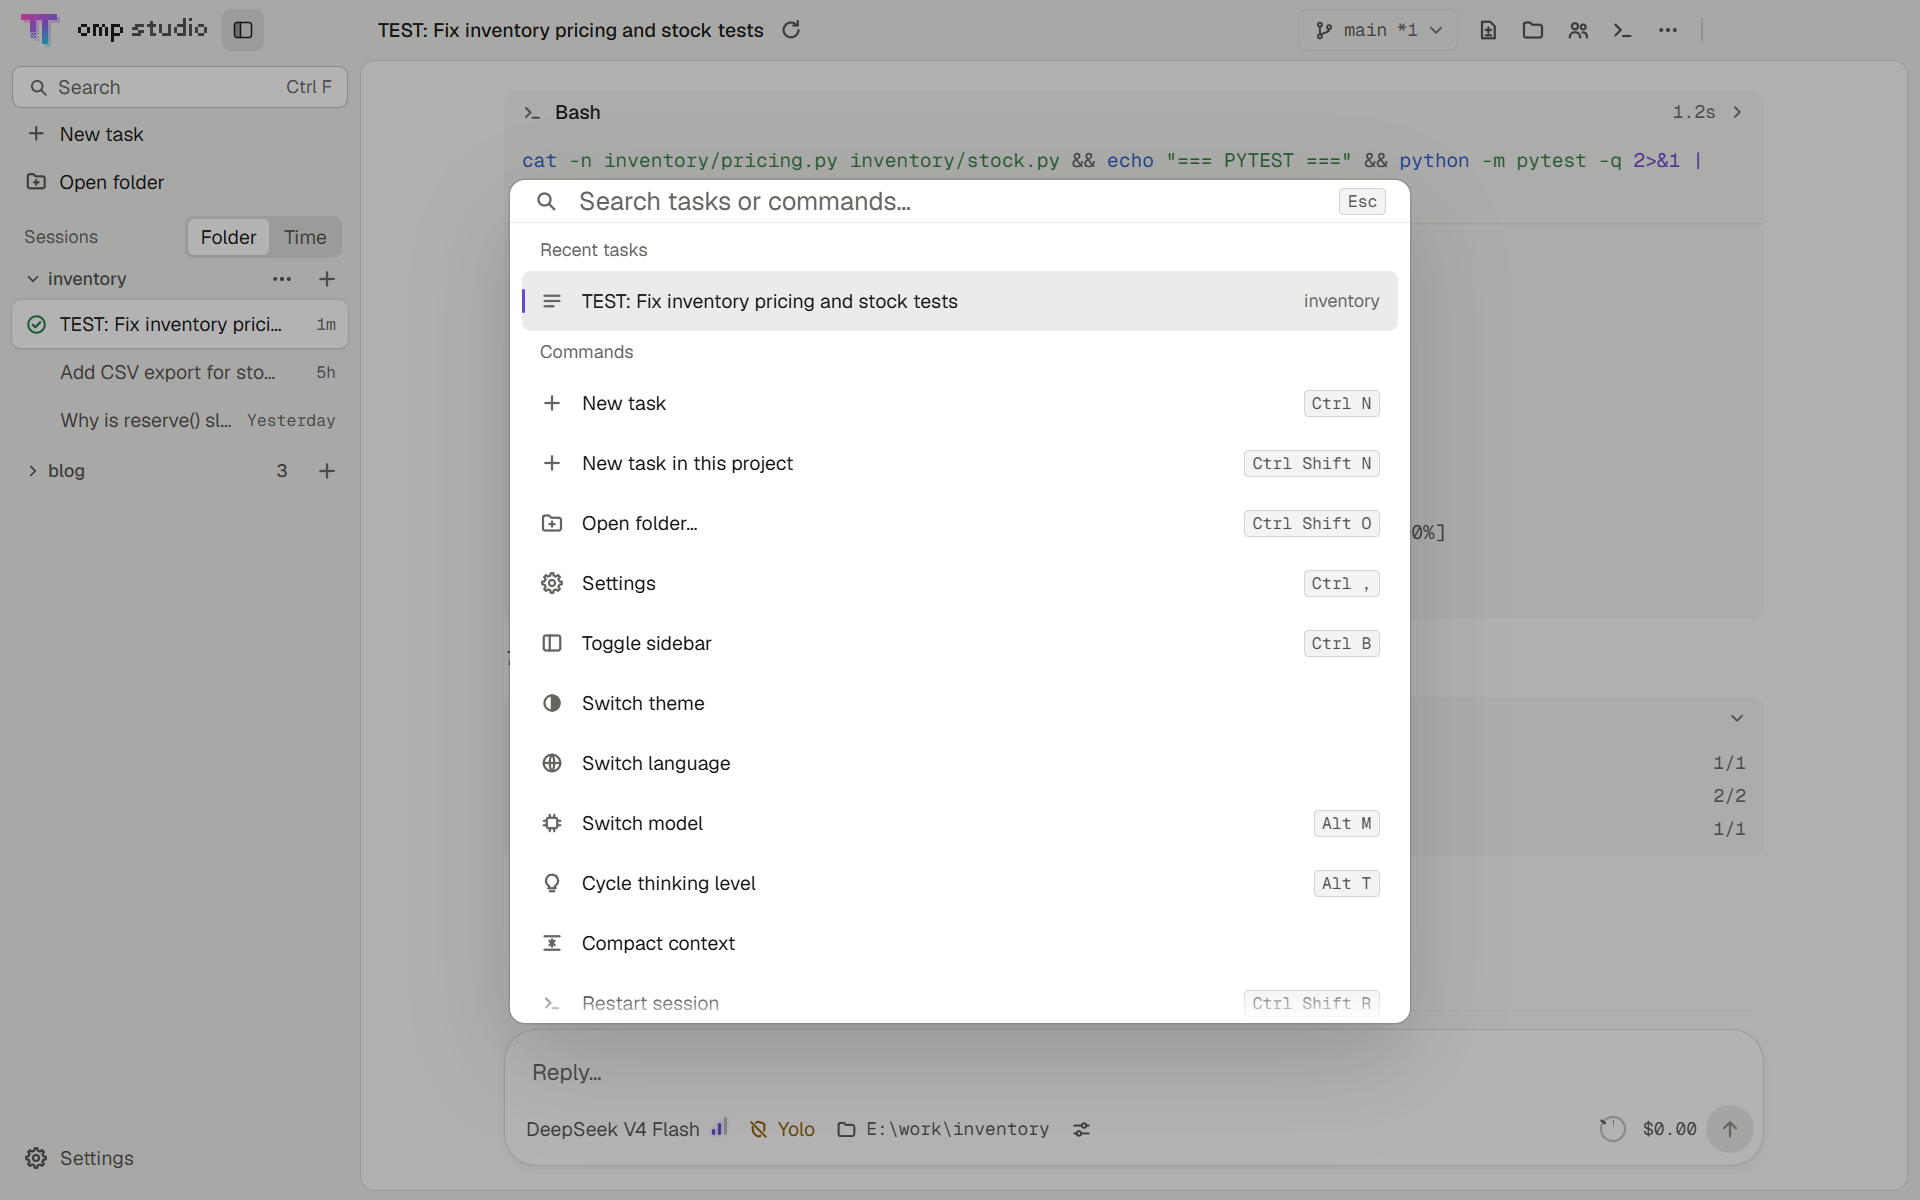Click the Search tasks or commands field
The height and width of the screenshot is (1200, 1920).
tap(950, 201)
